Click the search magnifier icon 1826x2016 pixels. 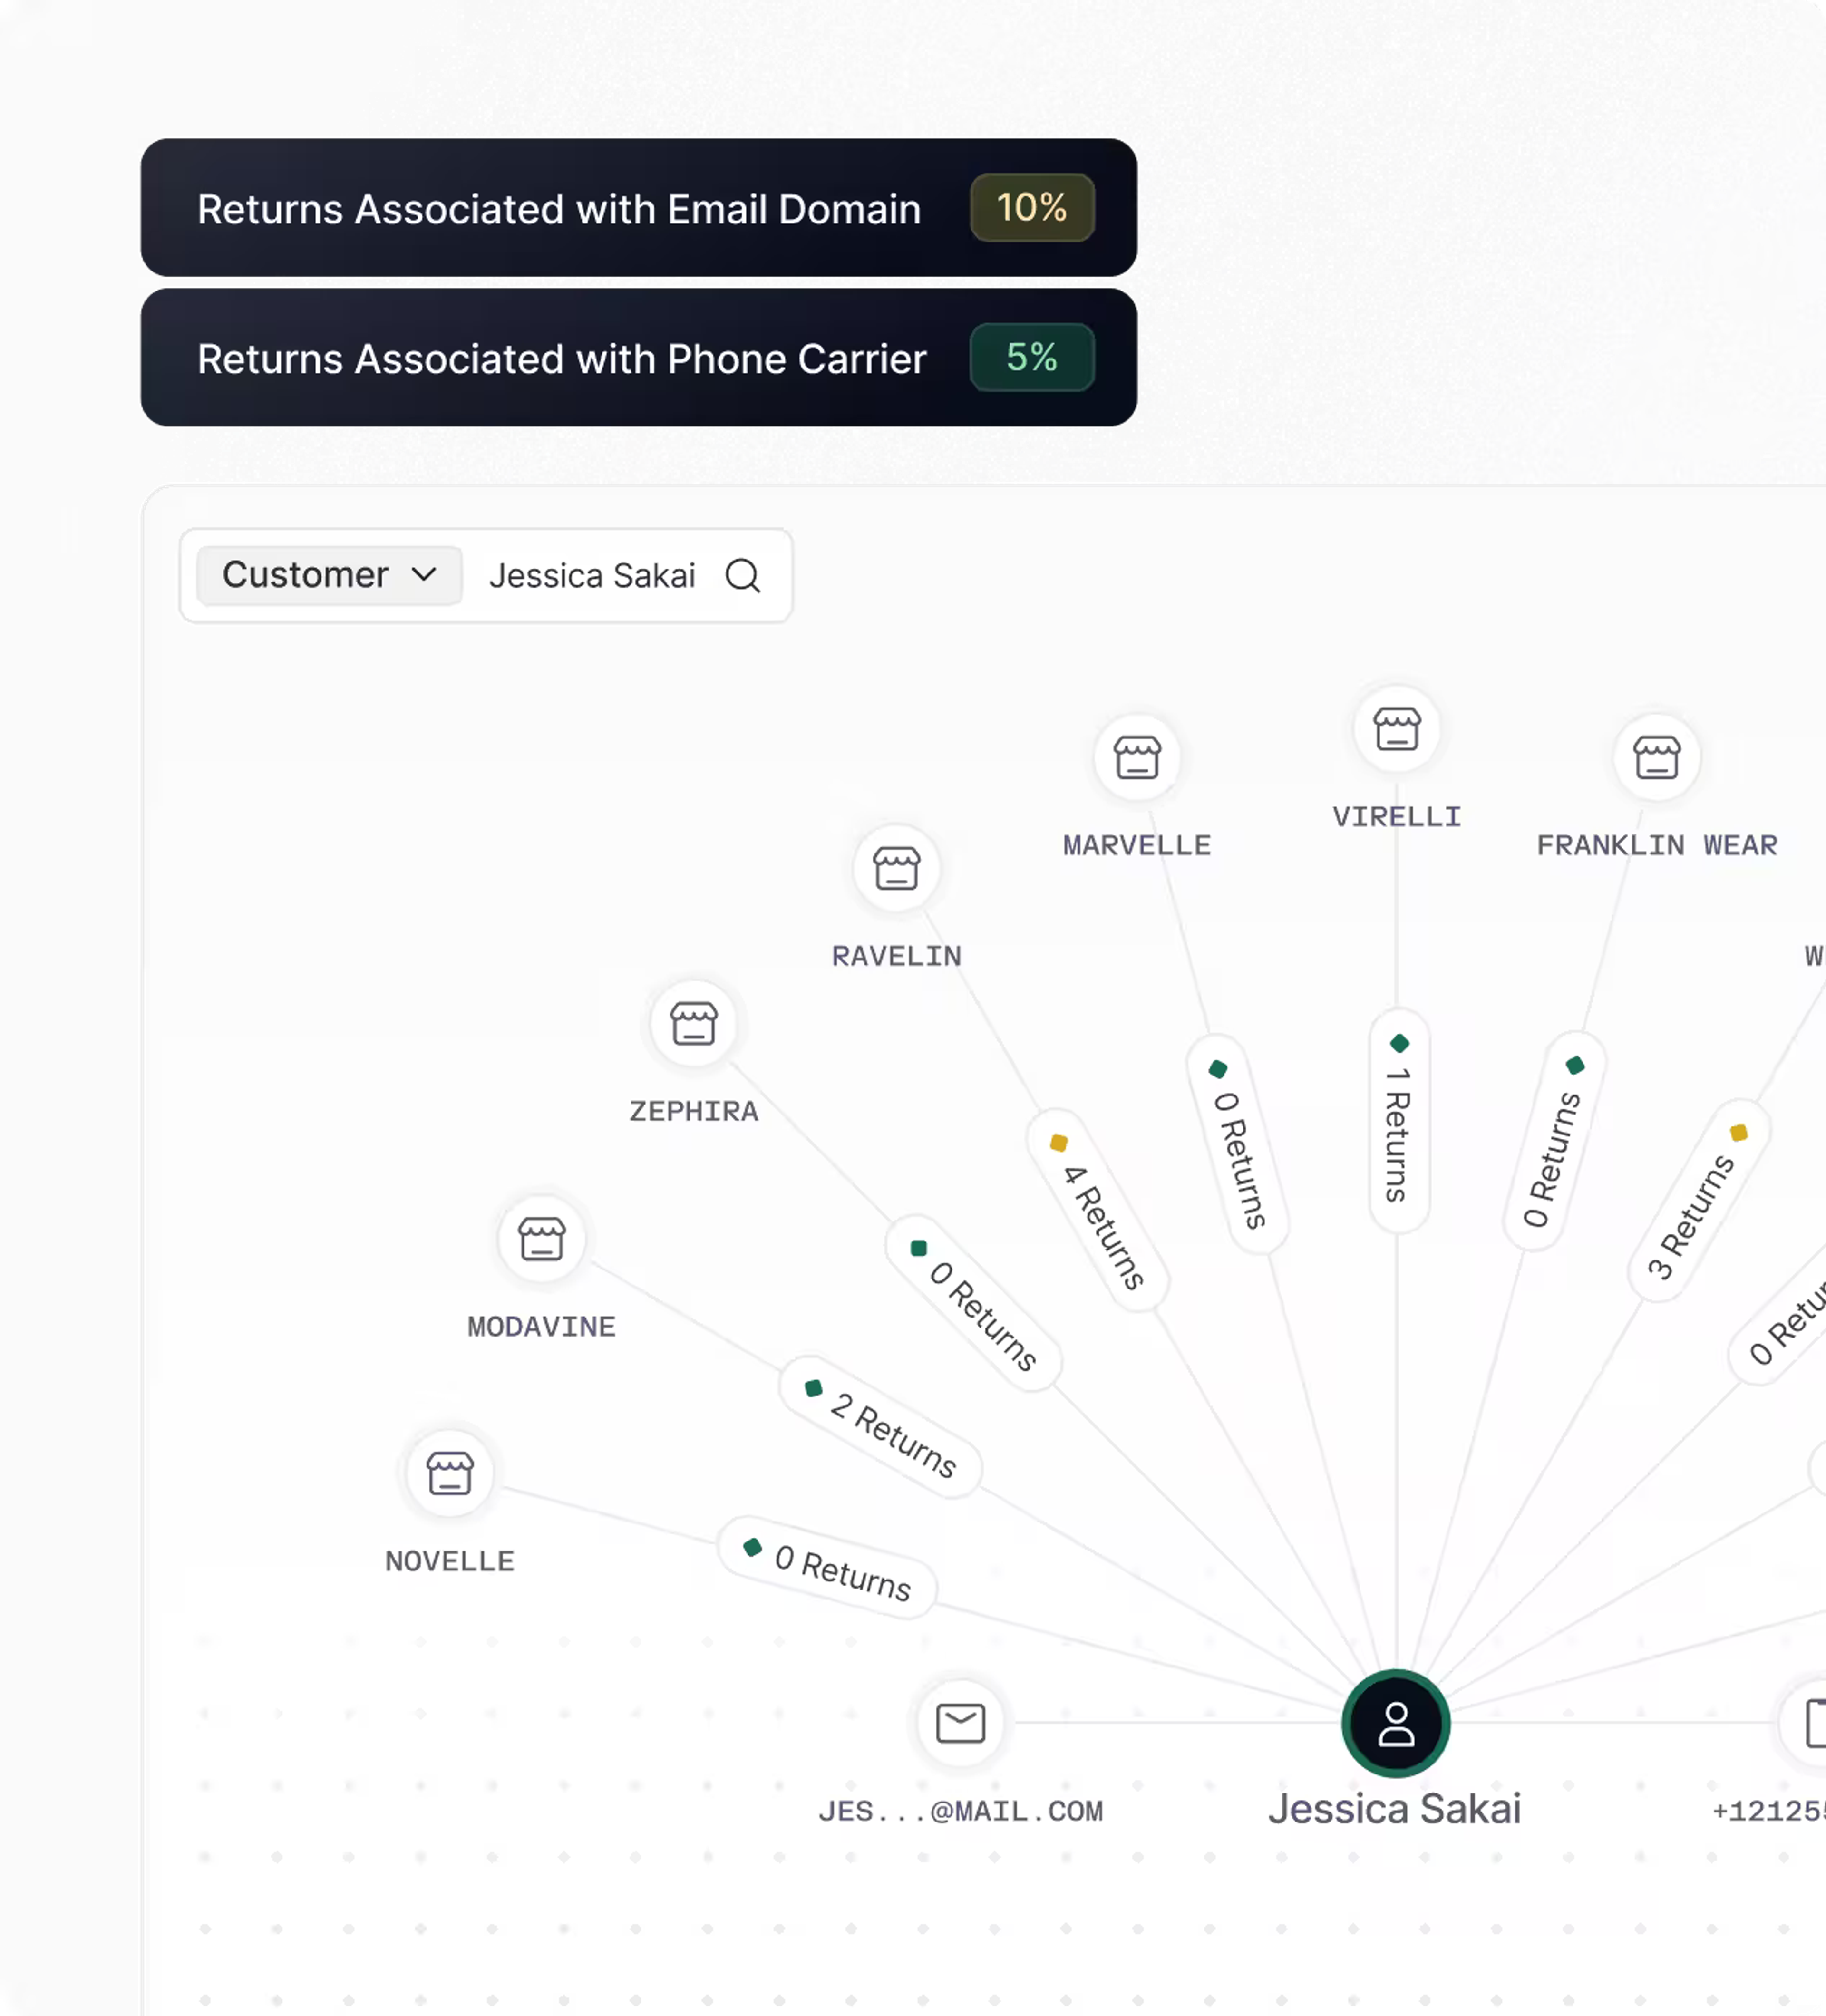click(742, 576)
